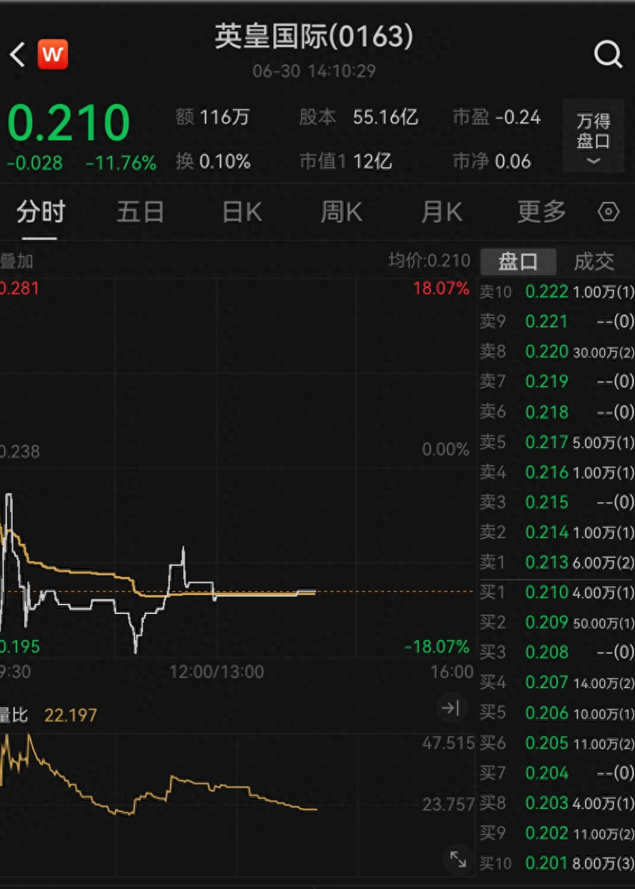Tap the 均价:0.210 label

pyautogui.click(x=429, y=261)
